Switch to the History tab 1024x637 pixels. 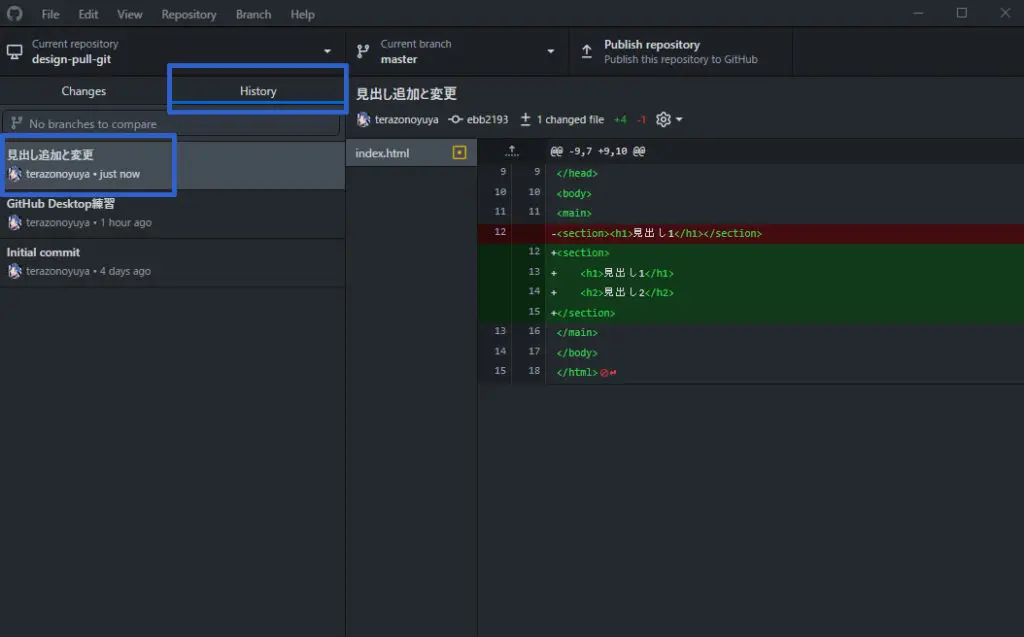(258, 91)
